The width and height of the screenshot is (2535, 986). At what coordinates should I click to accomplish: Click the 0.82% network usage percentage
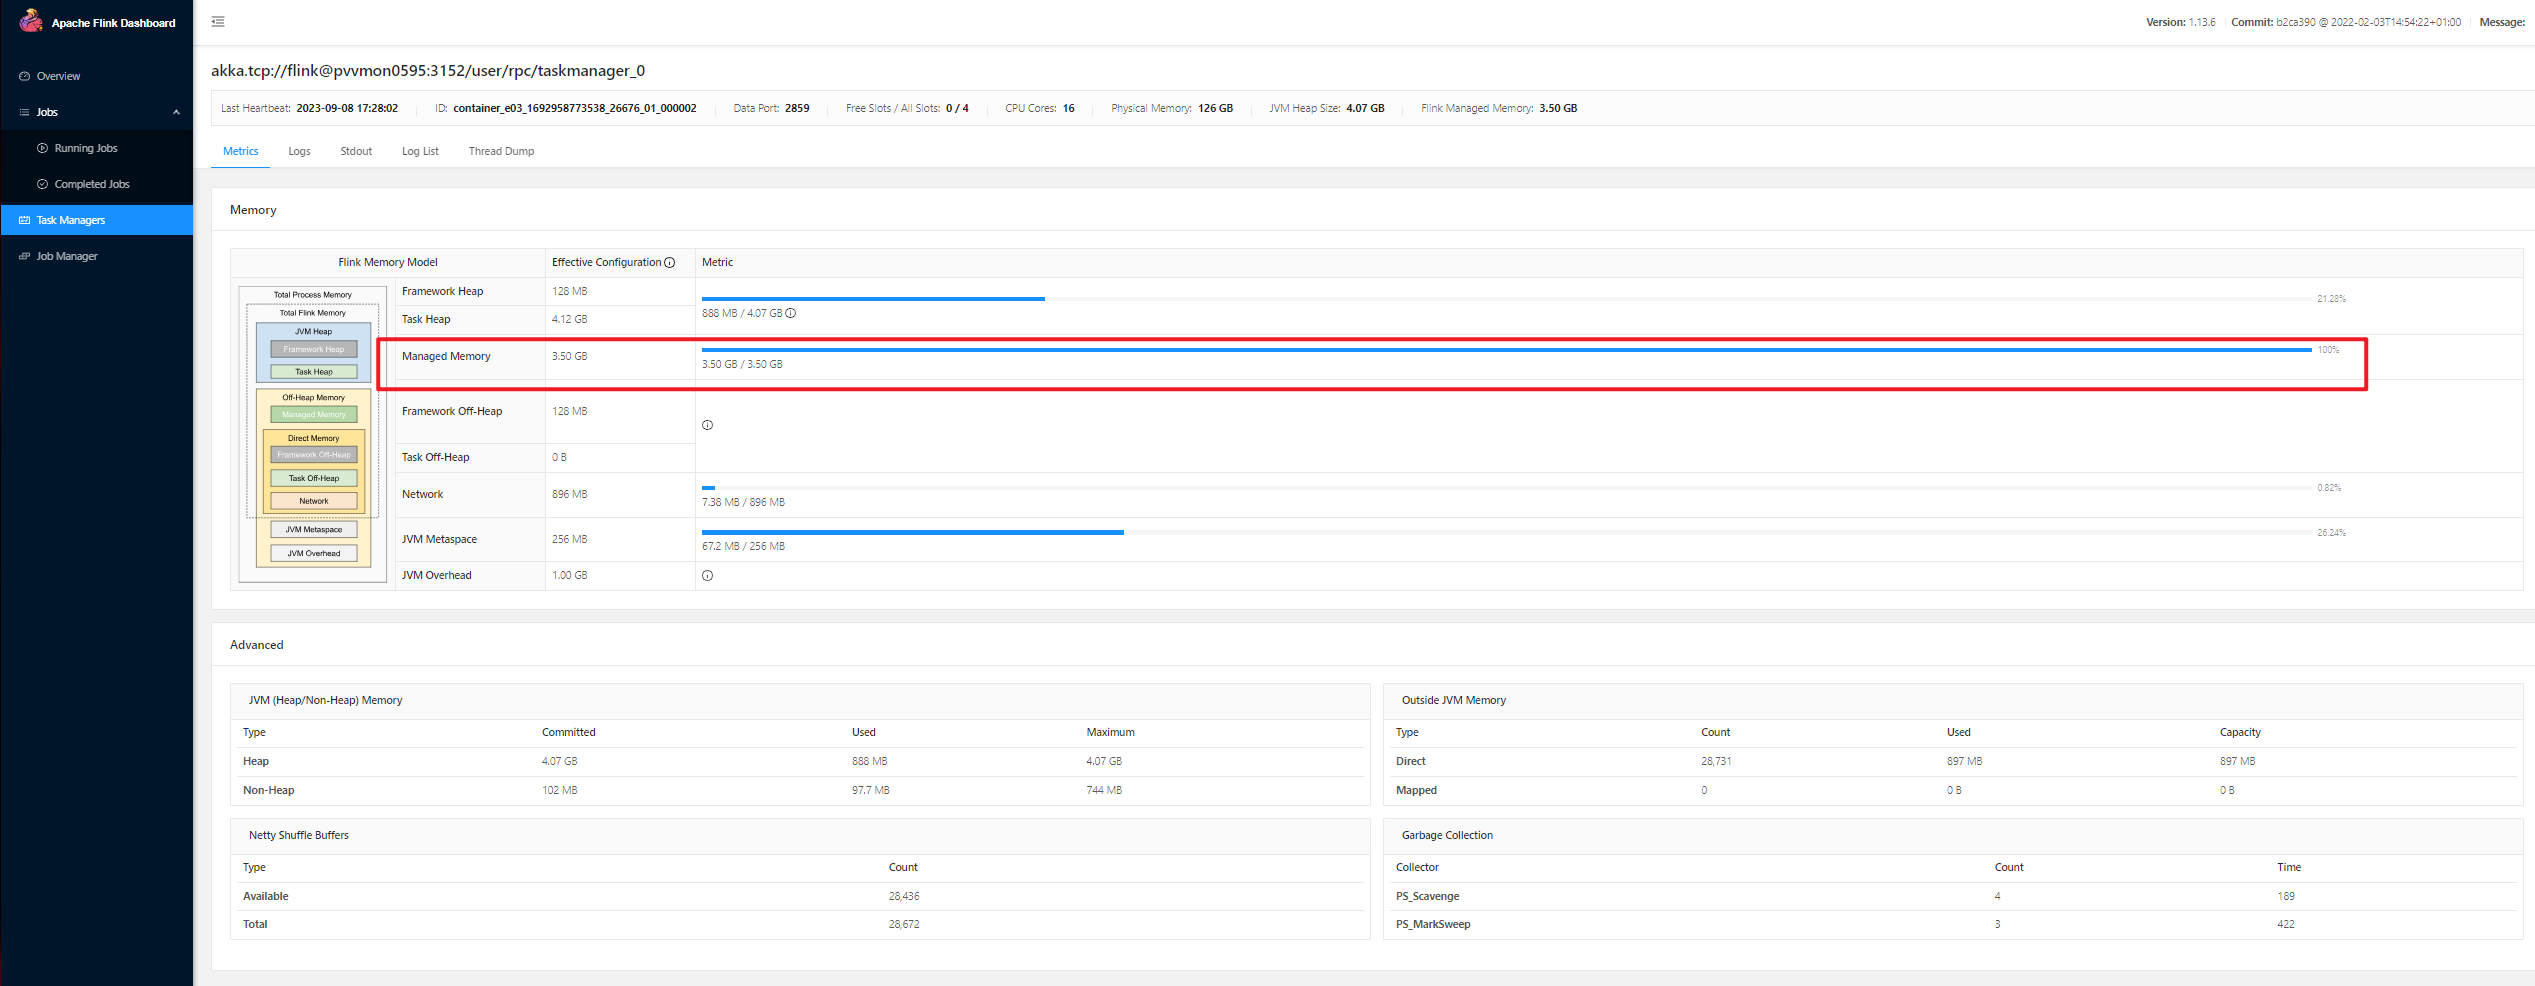point(2329,488)
